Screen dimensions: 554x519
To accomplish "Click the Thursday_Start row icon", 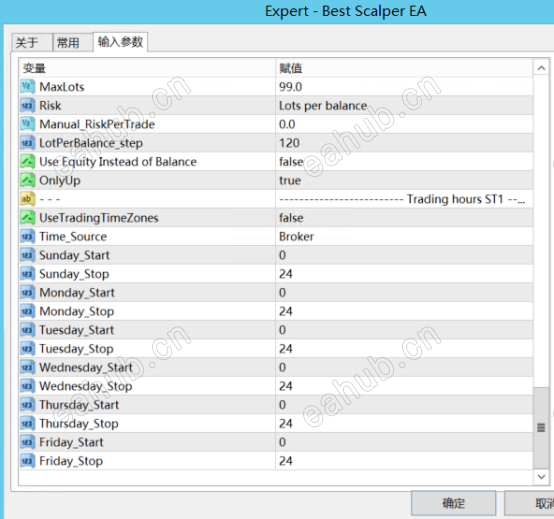I will click(28, 405).
